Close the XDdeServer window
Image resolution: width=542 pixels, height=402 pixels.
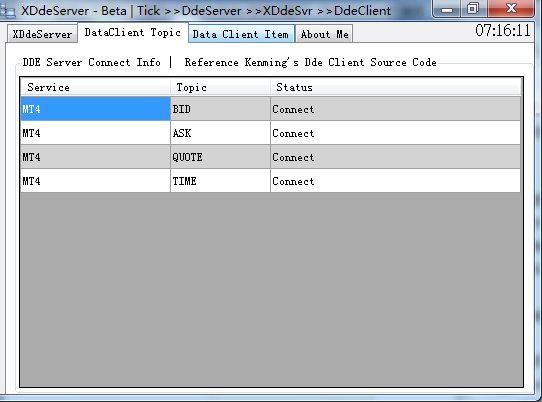[x=511, y=9]
